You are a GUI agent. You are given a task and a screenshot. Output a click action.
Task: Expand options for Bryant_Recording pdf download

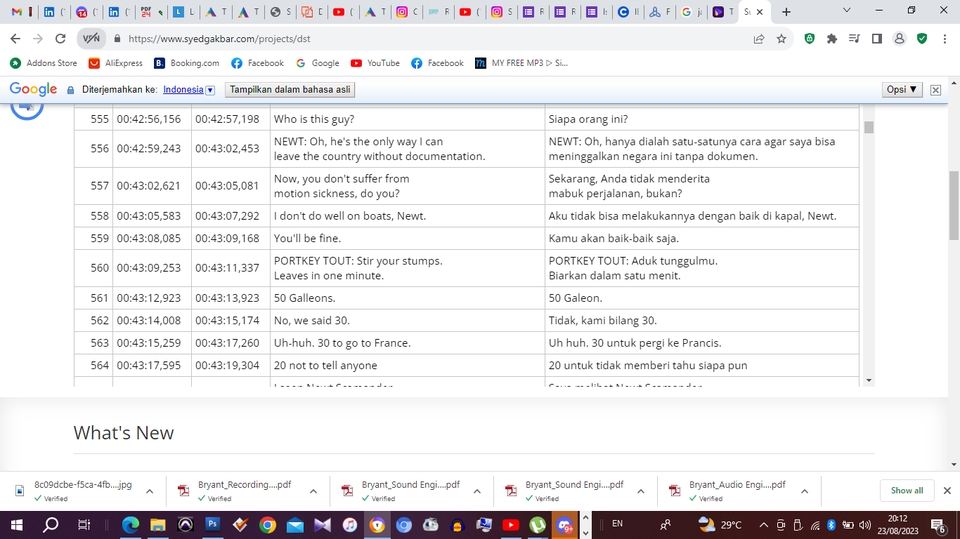pyautogui.click(x=313, y=491)
